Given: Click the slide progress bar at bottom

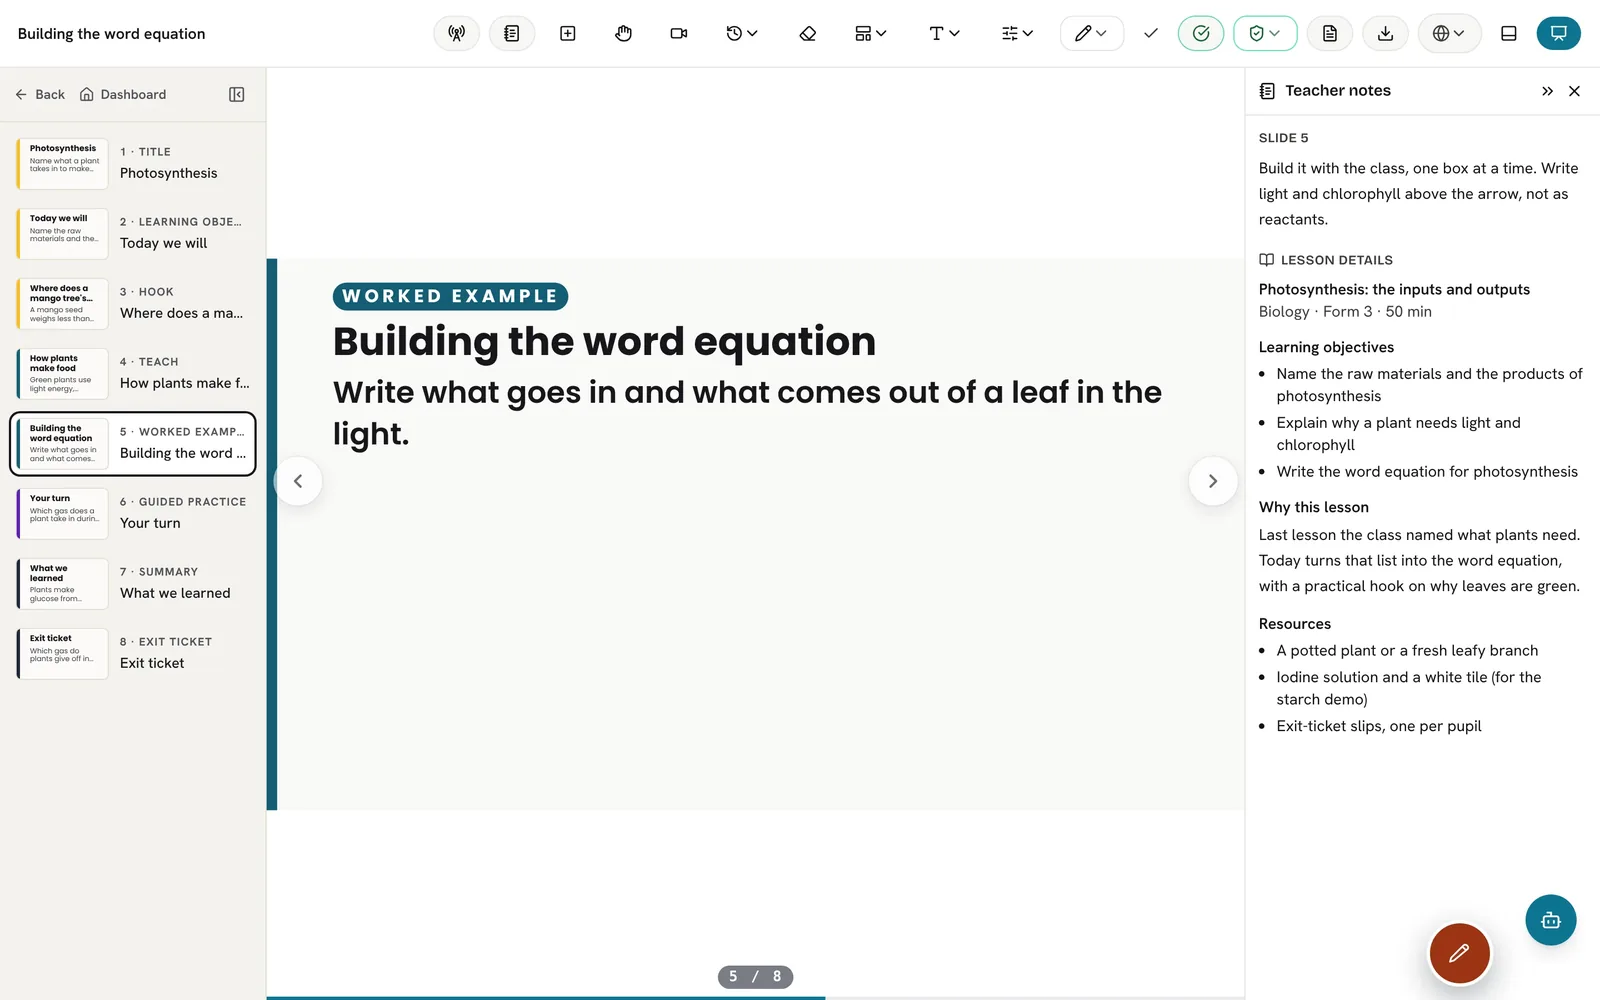Looking at the screenshot, I should point(755,997).
